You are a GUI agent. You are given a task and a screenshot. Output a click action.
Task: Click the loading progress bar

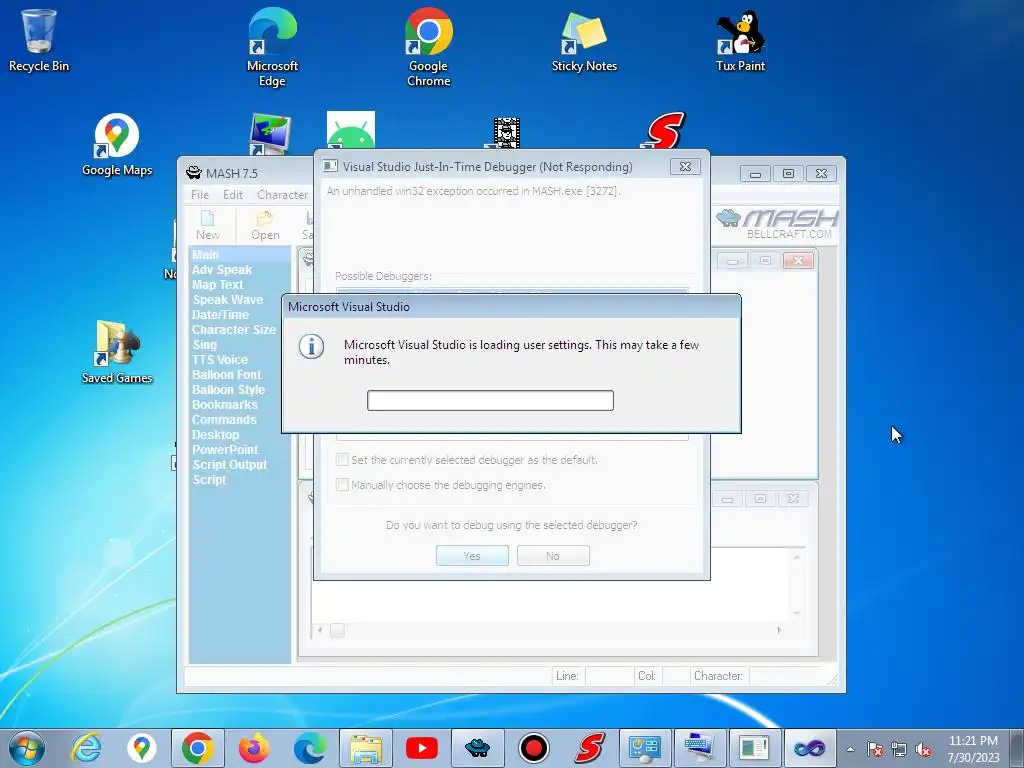click(490, 400)
